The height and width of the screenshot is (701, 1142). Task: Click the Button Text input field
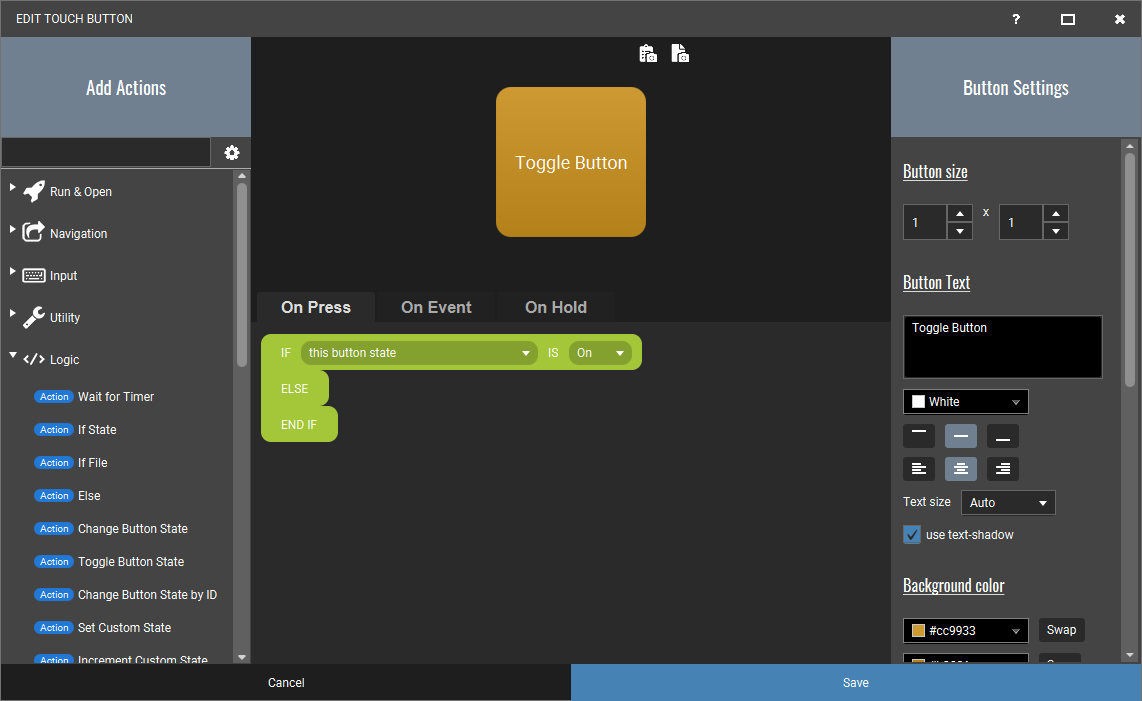click(1003, 347)
